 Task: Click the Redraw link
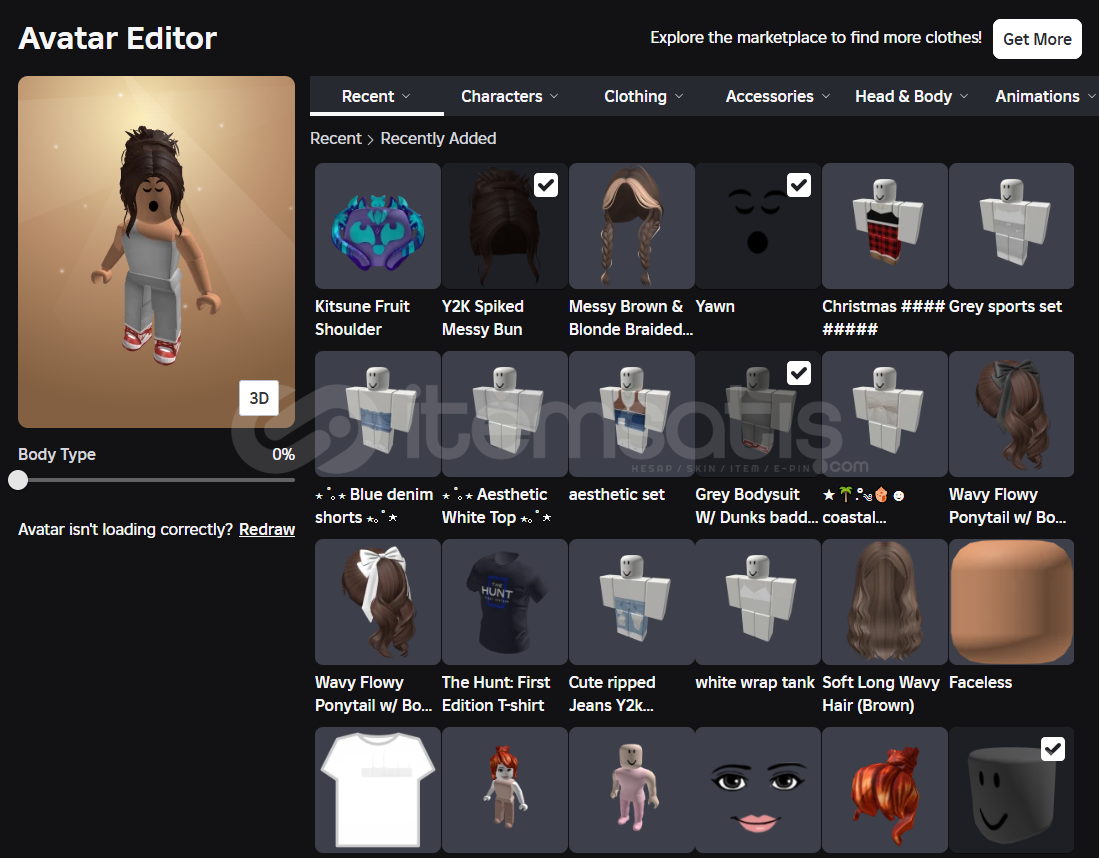(267, 530)
